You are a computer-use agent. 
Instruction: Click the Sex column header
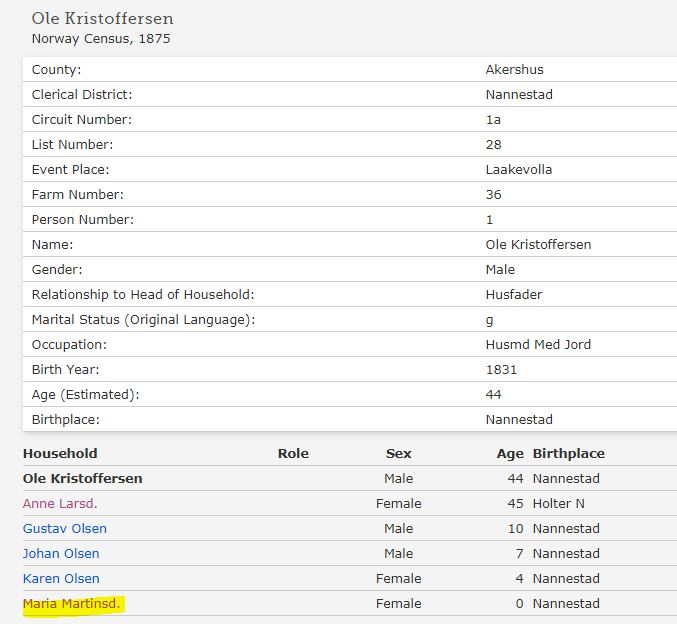tap(399, 453)
